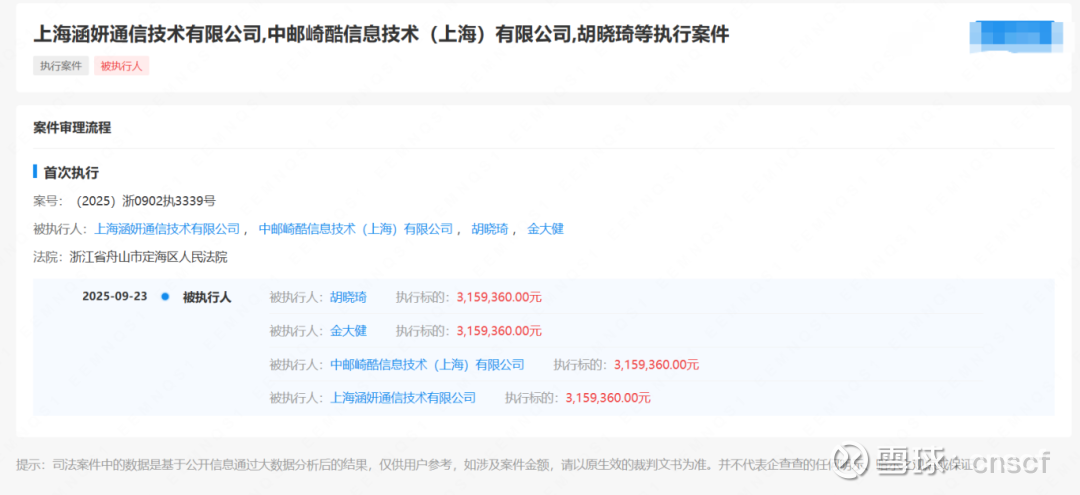The height and width of the screenshot is (495, 1080).
Task: Click the court name 浙江省舟山市定海区人民法院
Action: [149, 257]
